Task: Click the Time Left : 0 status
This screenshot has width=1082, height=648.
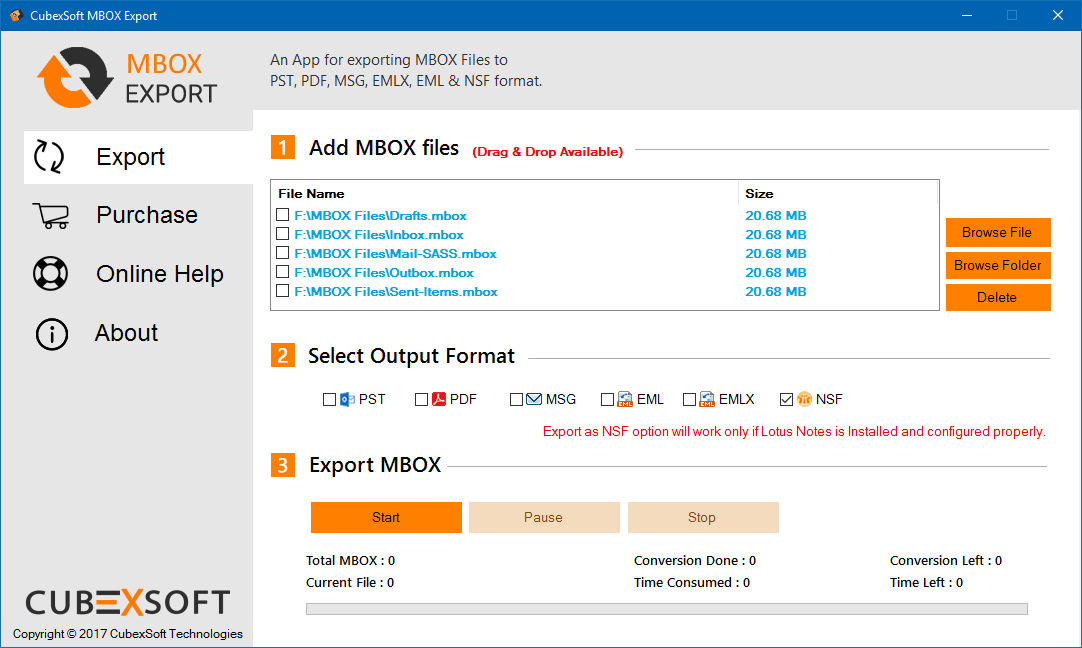Action: pos(926,582)
